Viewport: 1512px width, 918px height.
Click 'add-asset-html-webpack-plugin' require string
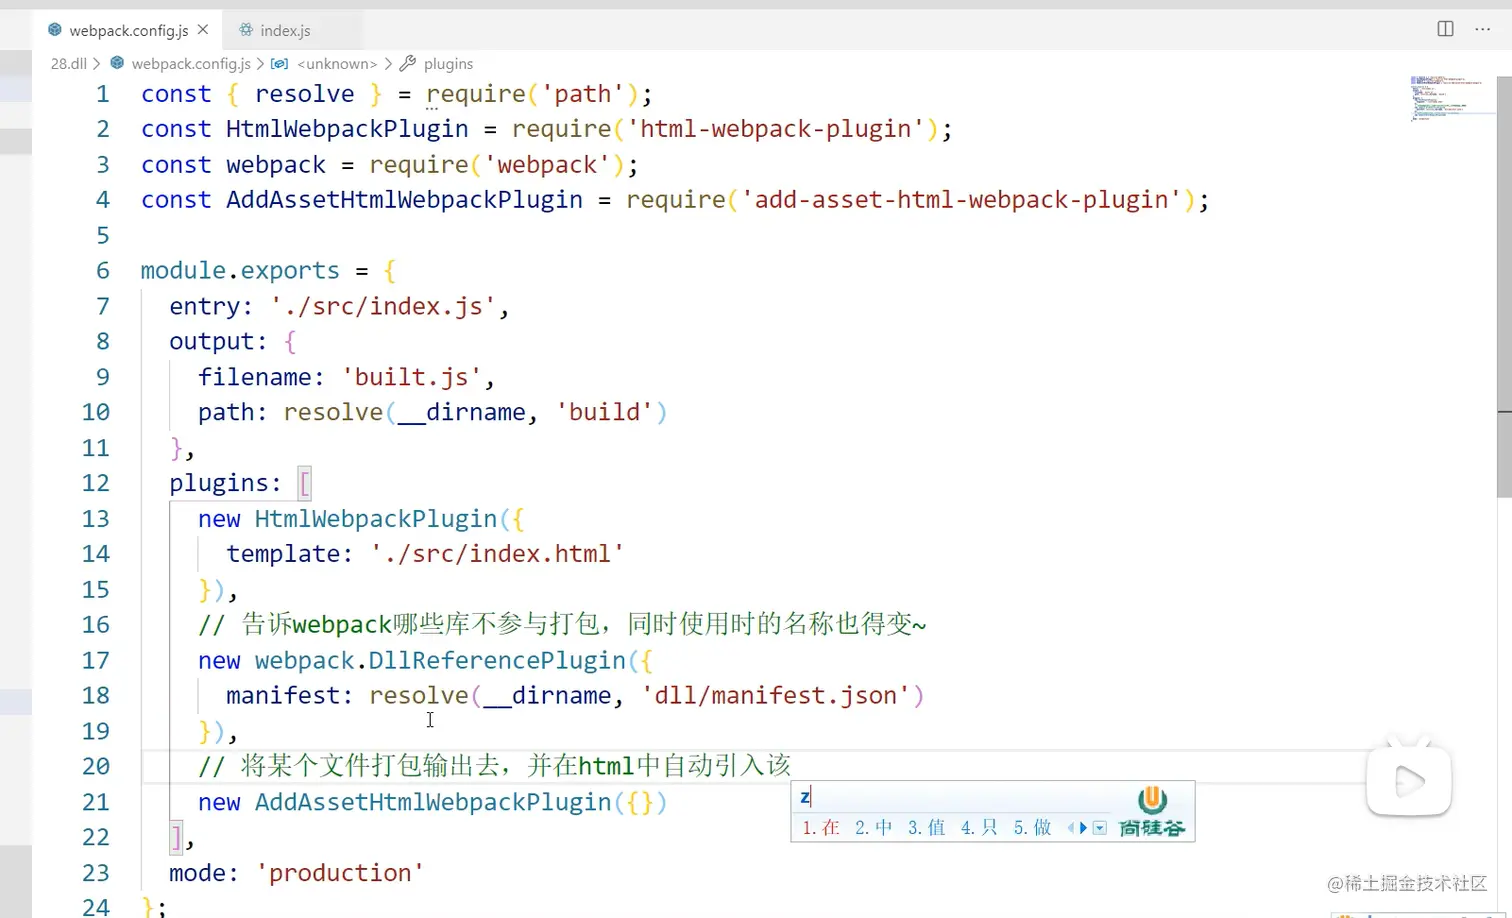tap(961, 200)
